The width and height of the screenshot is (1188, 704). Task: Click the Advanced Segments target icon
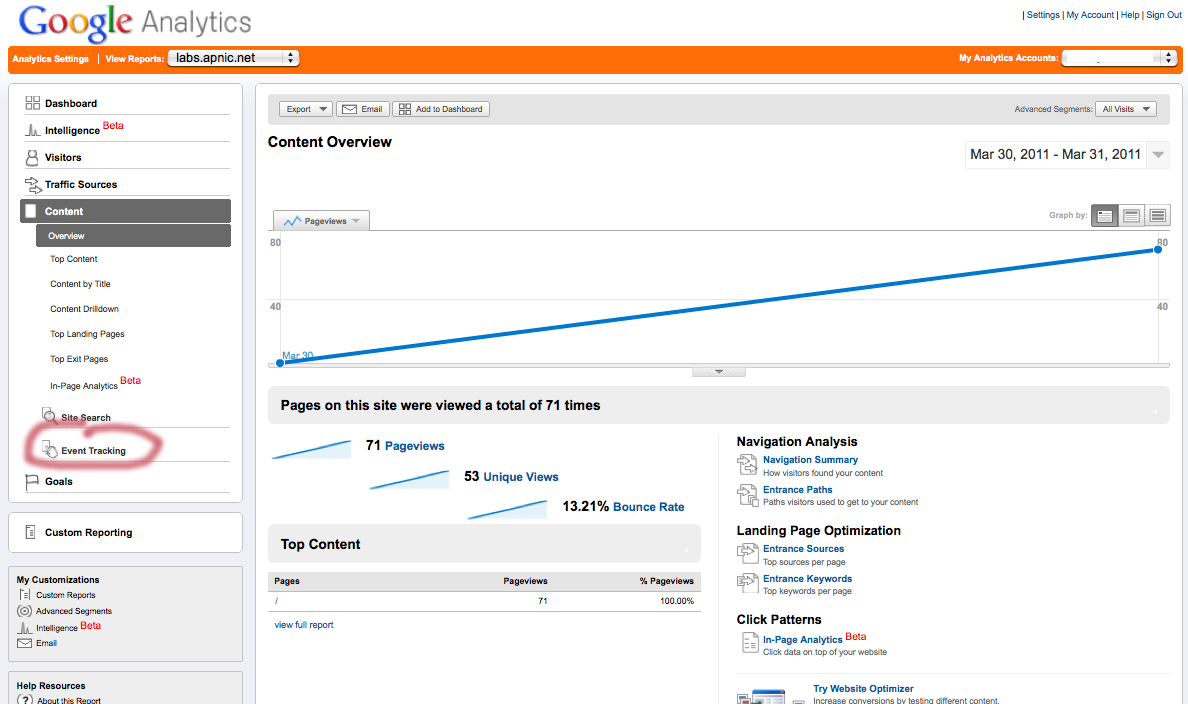point(24,611)
